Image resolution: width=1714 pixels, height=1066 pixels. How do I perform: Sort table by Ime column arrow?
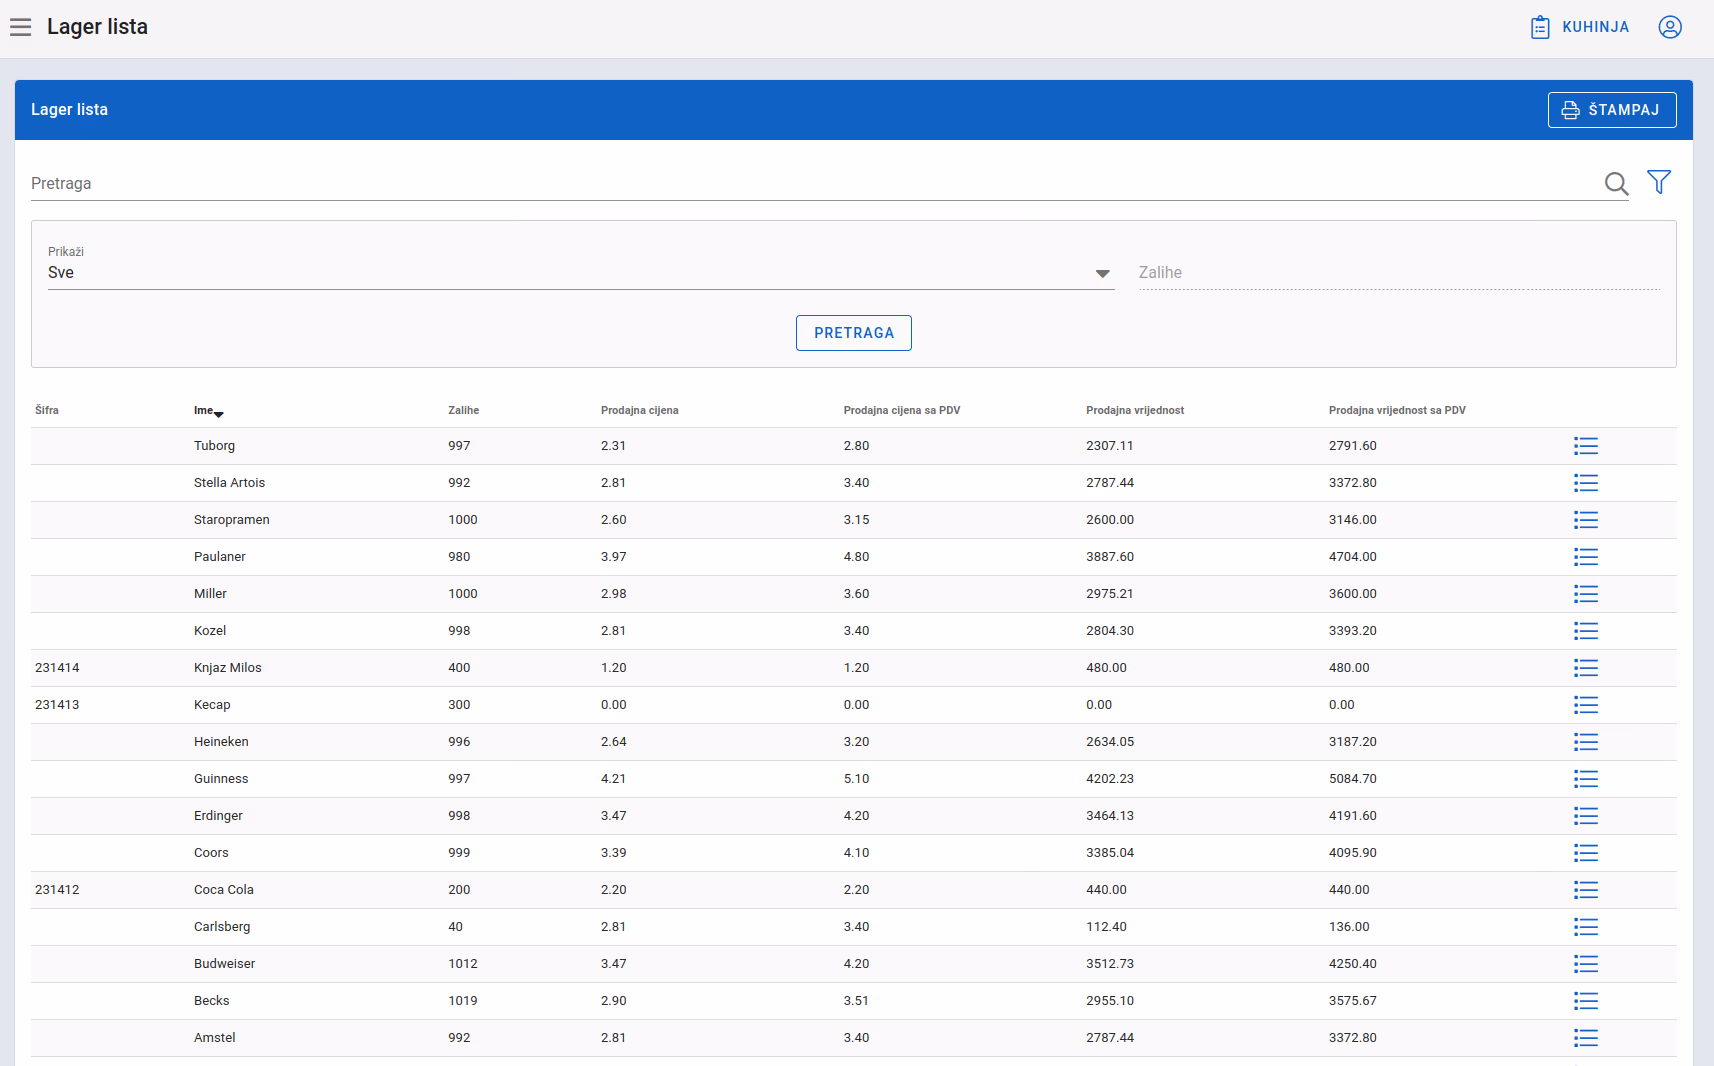[x=219, y=414]
